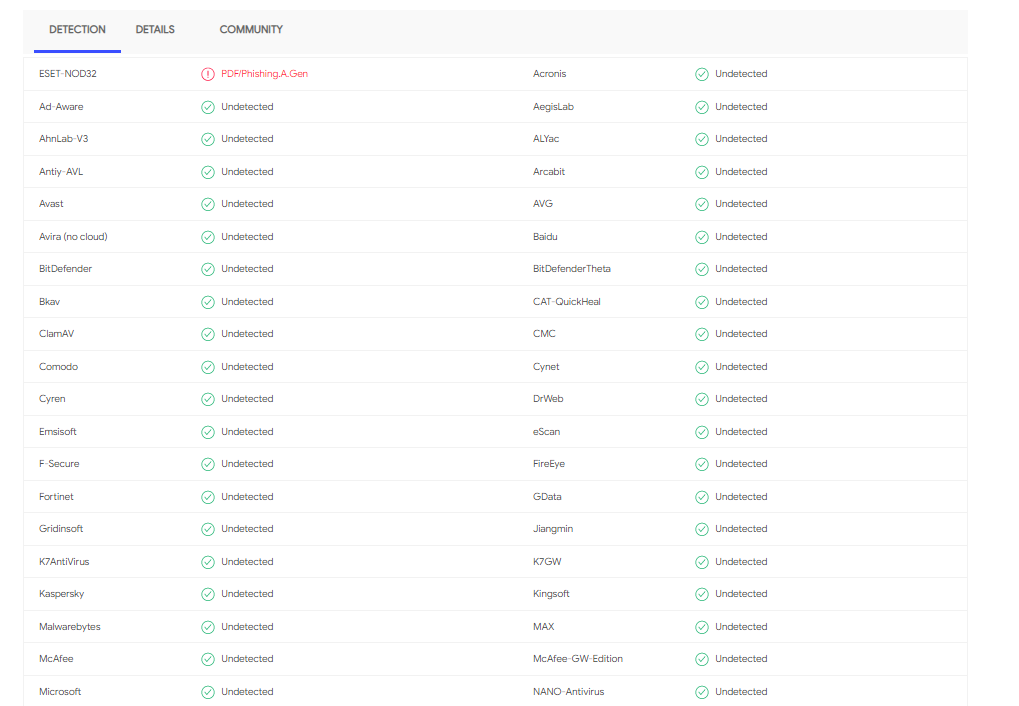Click Undetected result next to GData
The width and height of the screenshot is (1019, 706).
[x=741, y=497]
